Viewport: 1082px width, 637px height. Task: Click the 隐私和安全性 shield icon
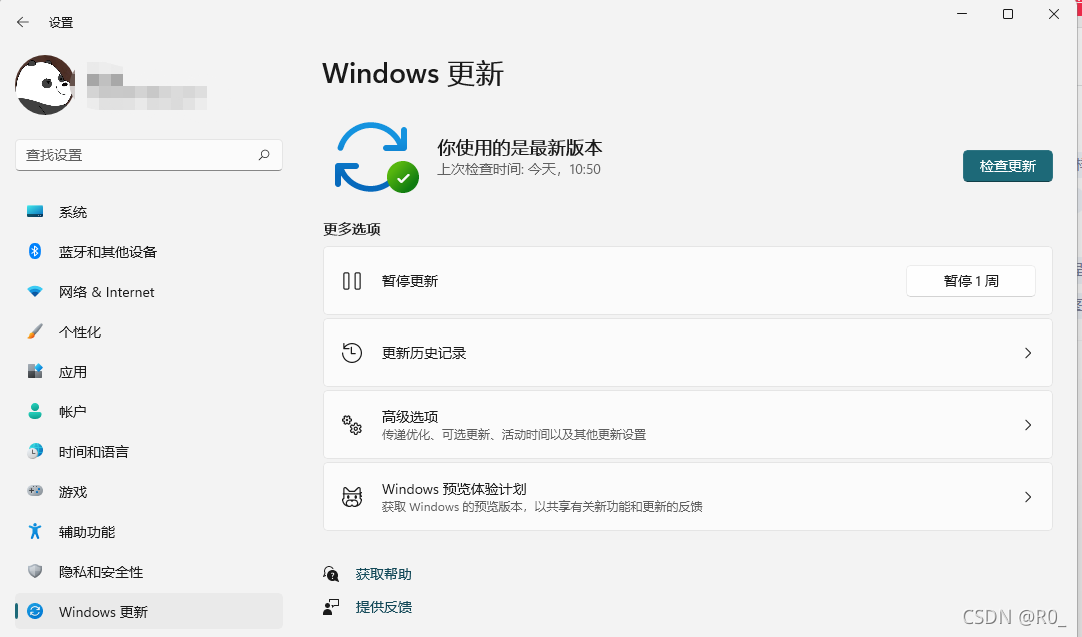[35, 571]
